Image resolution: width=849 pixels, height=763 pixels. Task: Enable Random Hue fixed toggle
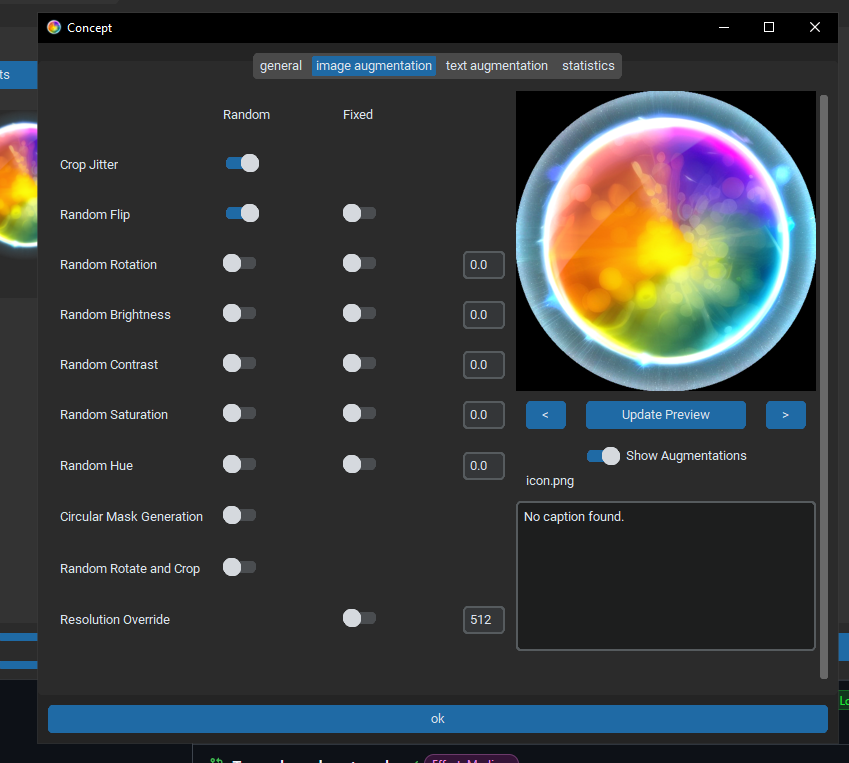click(359, 465)
